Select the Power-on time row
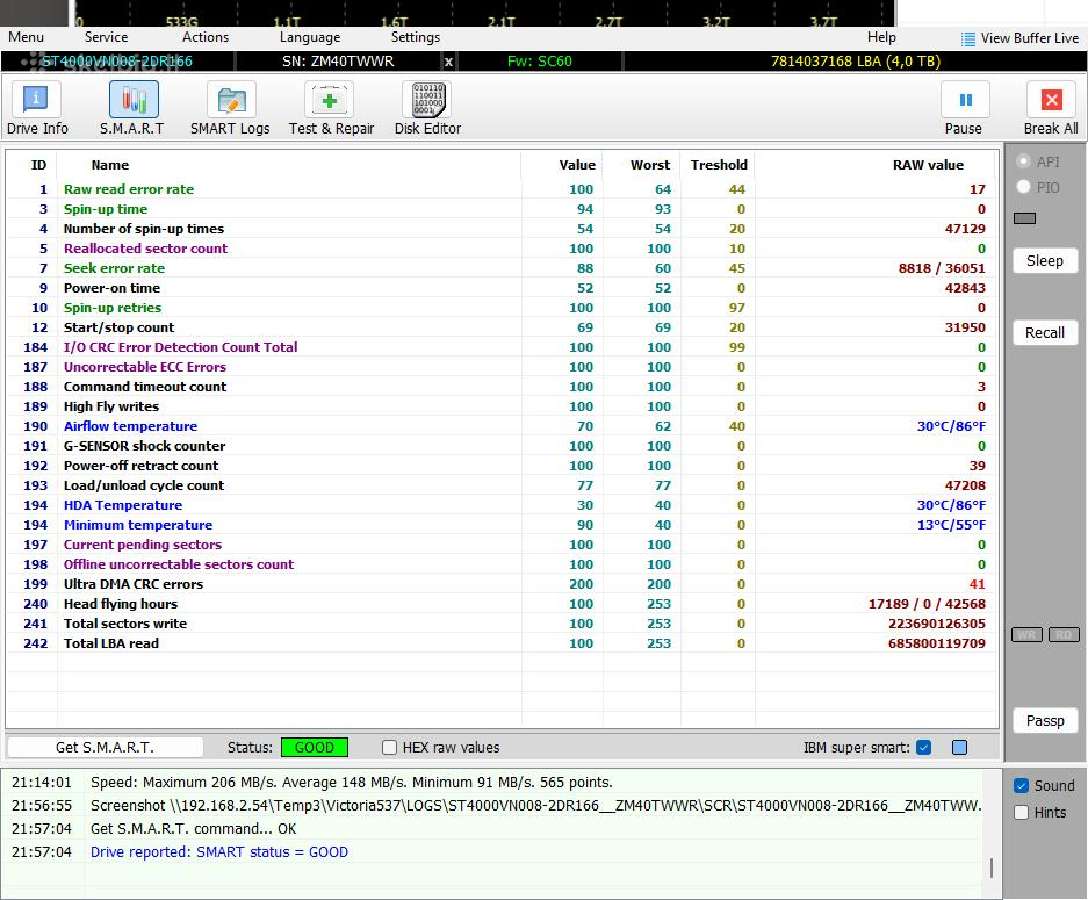This screenshot has width=1088, height=900. [502, 288]
